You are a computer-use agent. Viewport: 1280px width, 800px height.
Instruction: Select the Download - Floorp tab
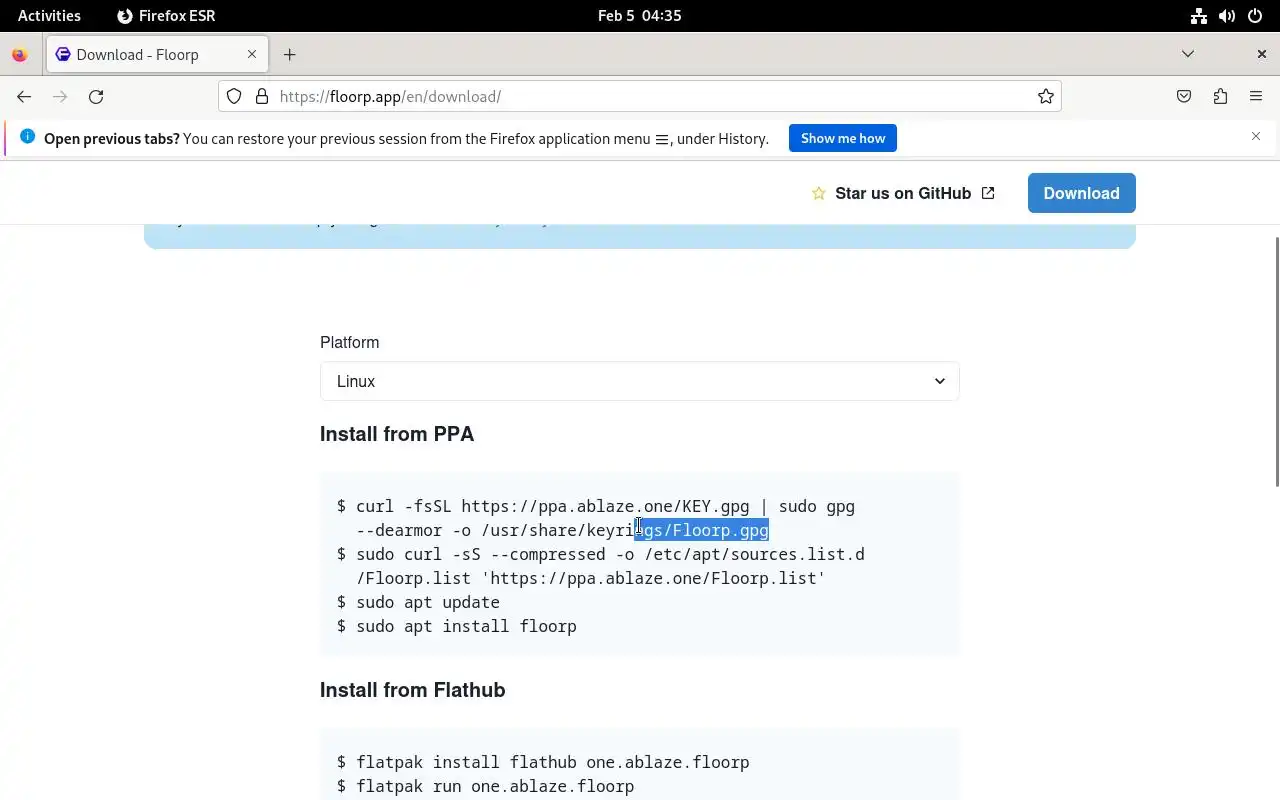click(156, 54)
